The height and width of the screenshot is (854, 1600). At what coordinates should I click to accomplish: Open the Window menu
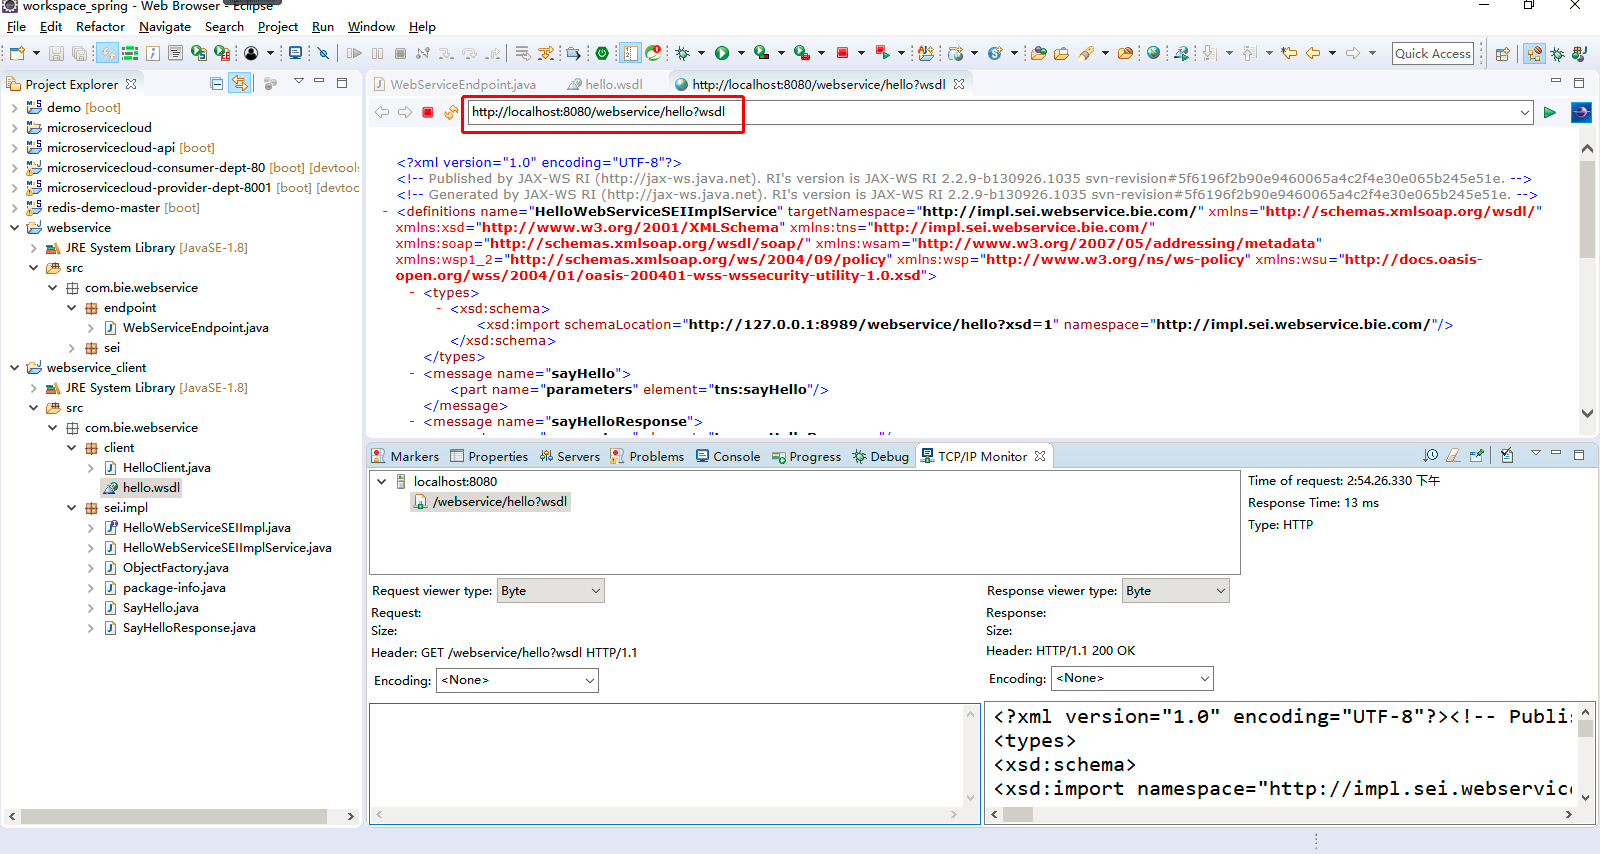(x=371, y=27)
